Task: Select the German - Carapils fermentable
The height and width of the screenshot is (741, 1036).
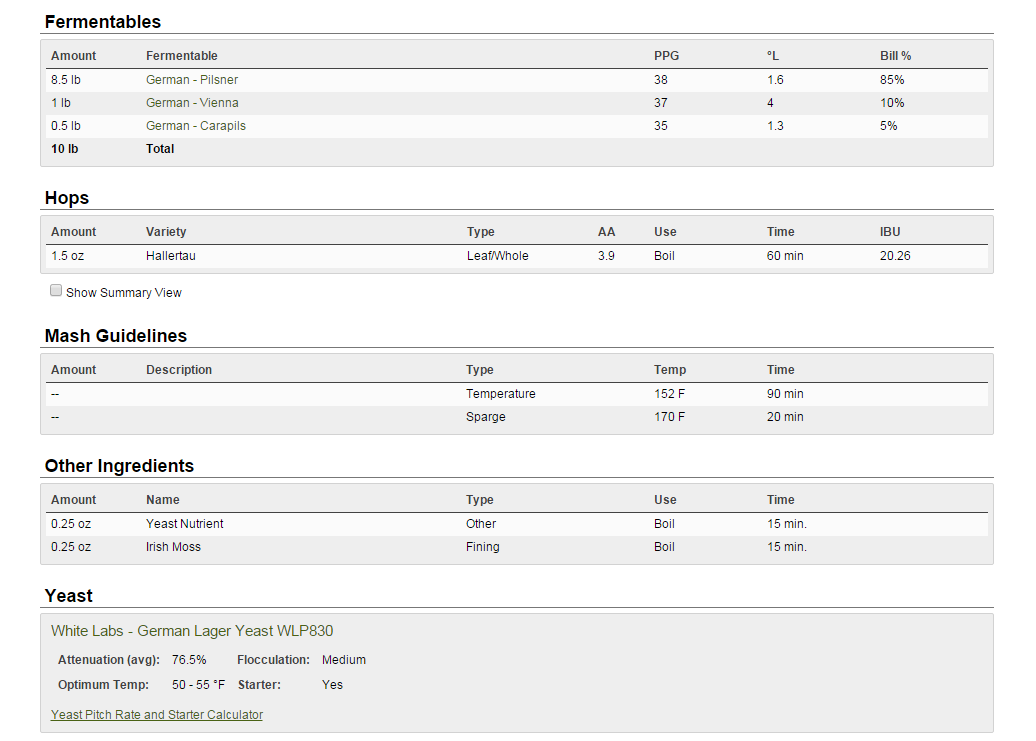Action: [196, 126]
